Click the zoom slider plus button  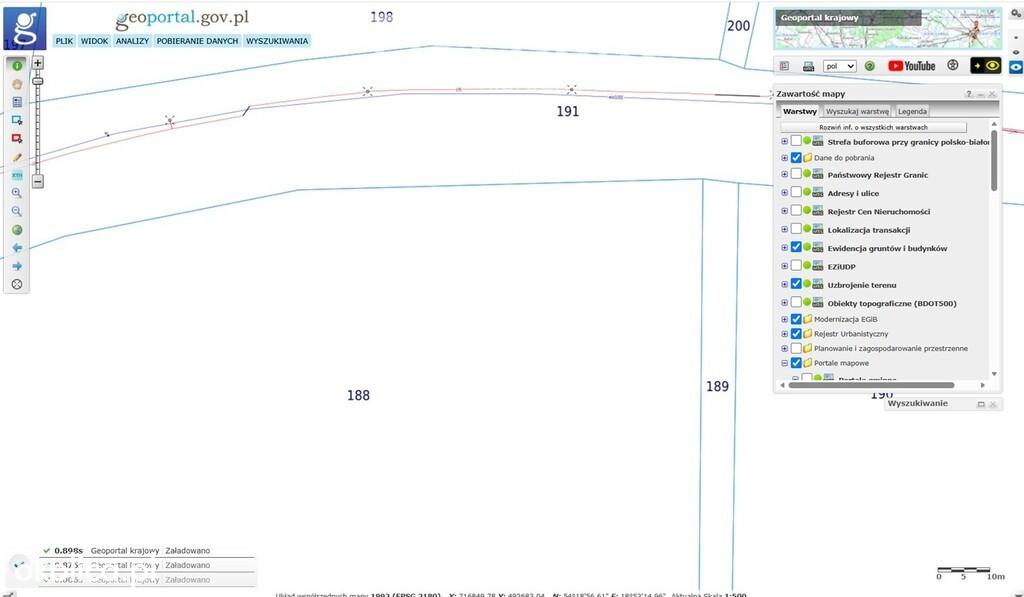[38, 63]
